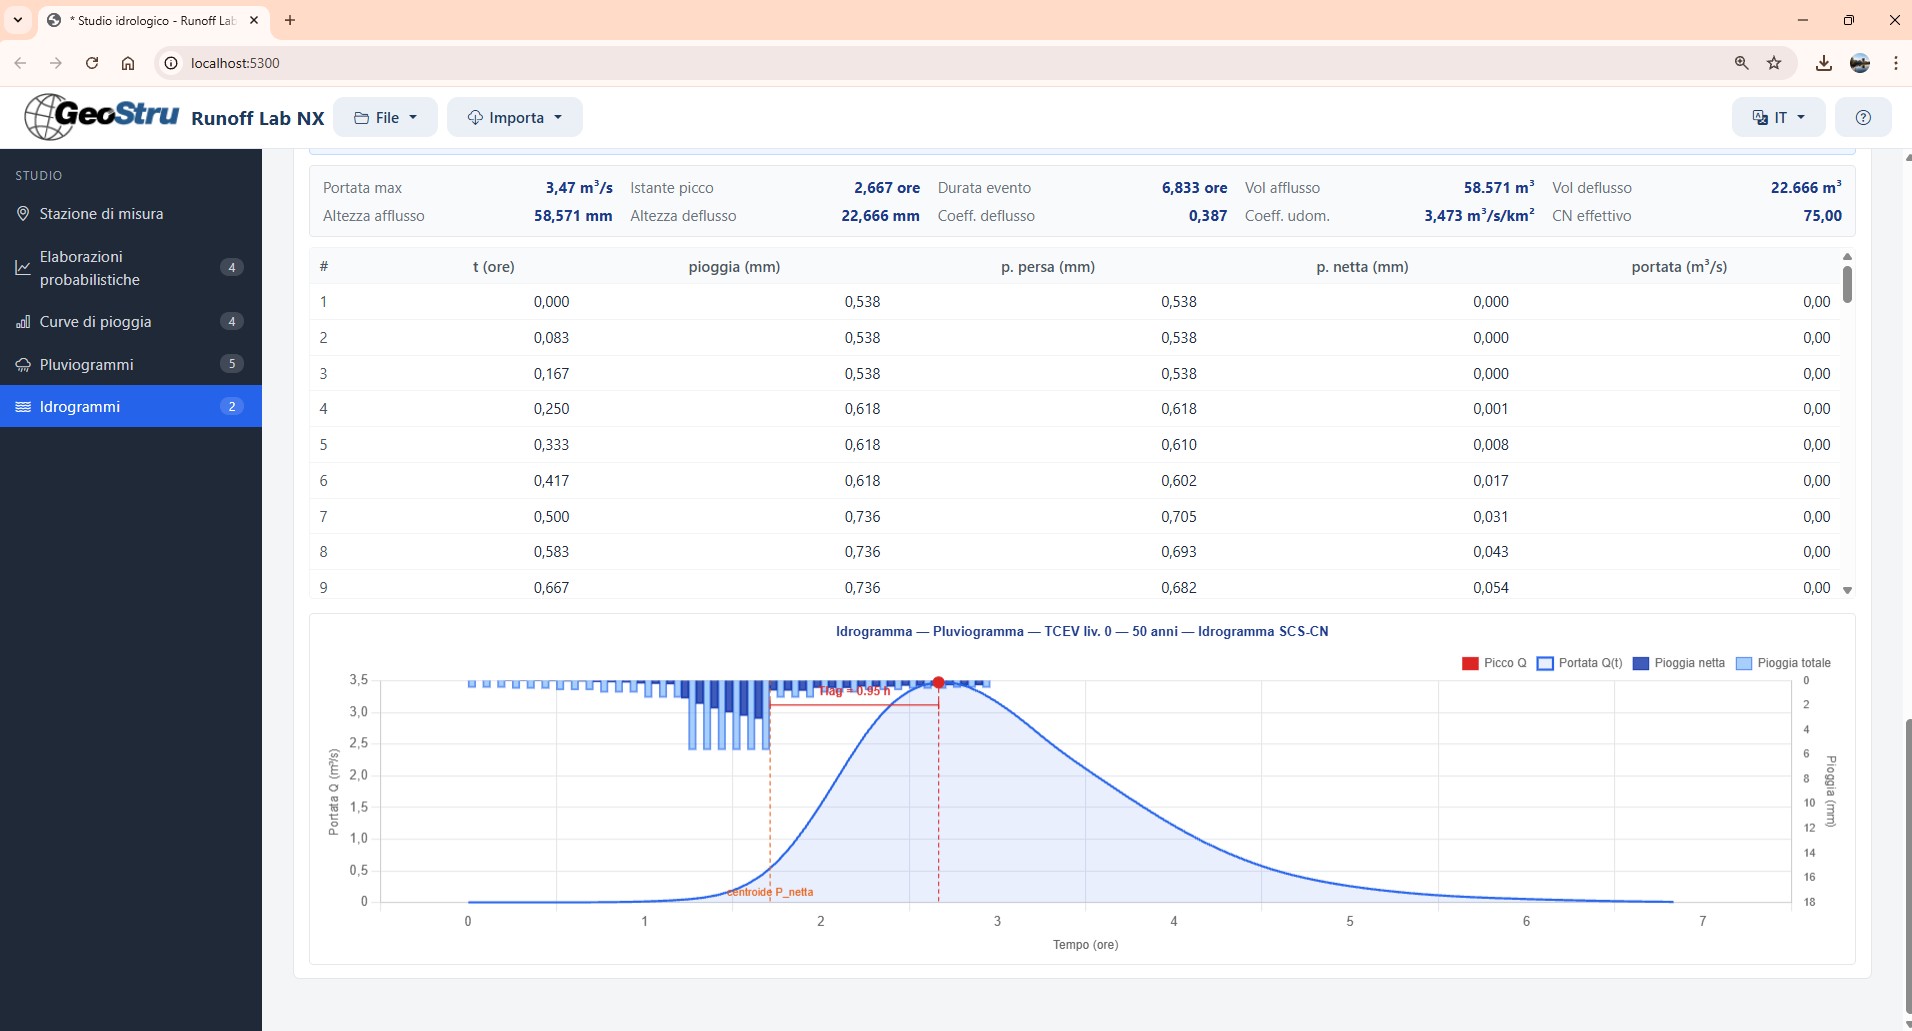Click the Pluviogrammi cloud icon
1912x1031 pixels.
pos(23,364)
